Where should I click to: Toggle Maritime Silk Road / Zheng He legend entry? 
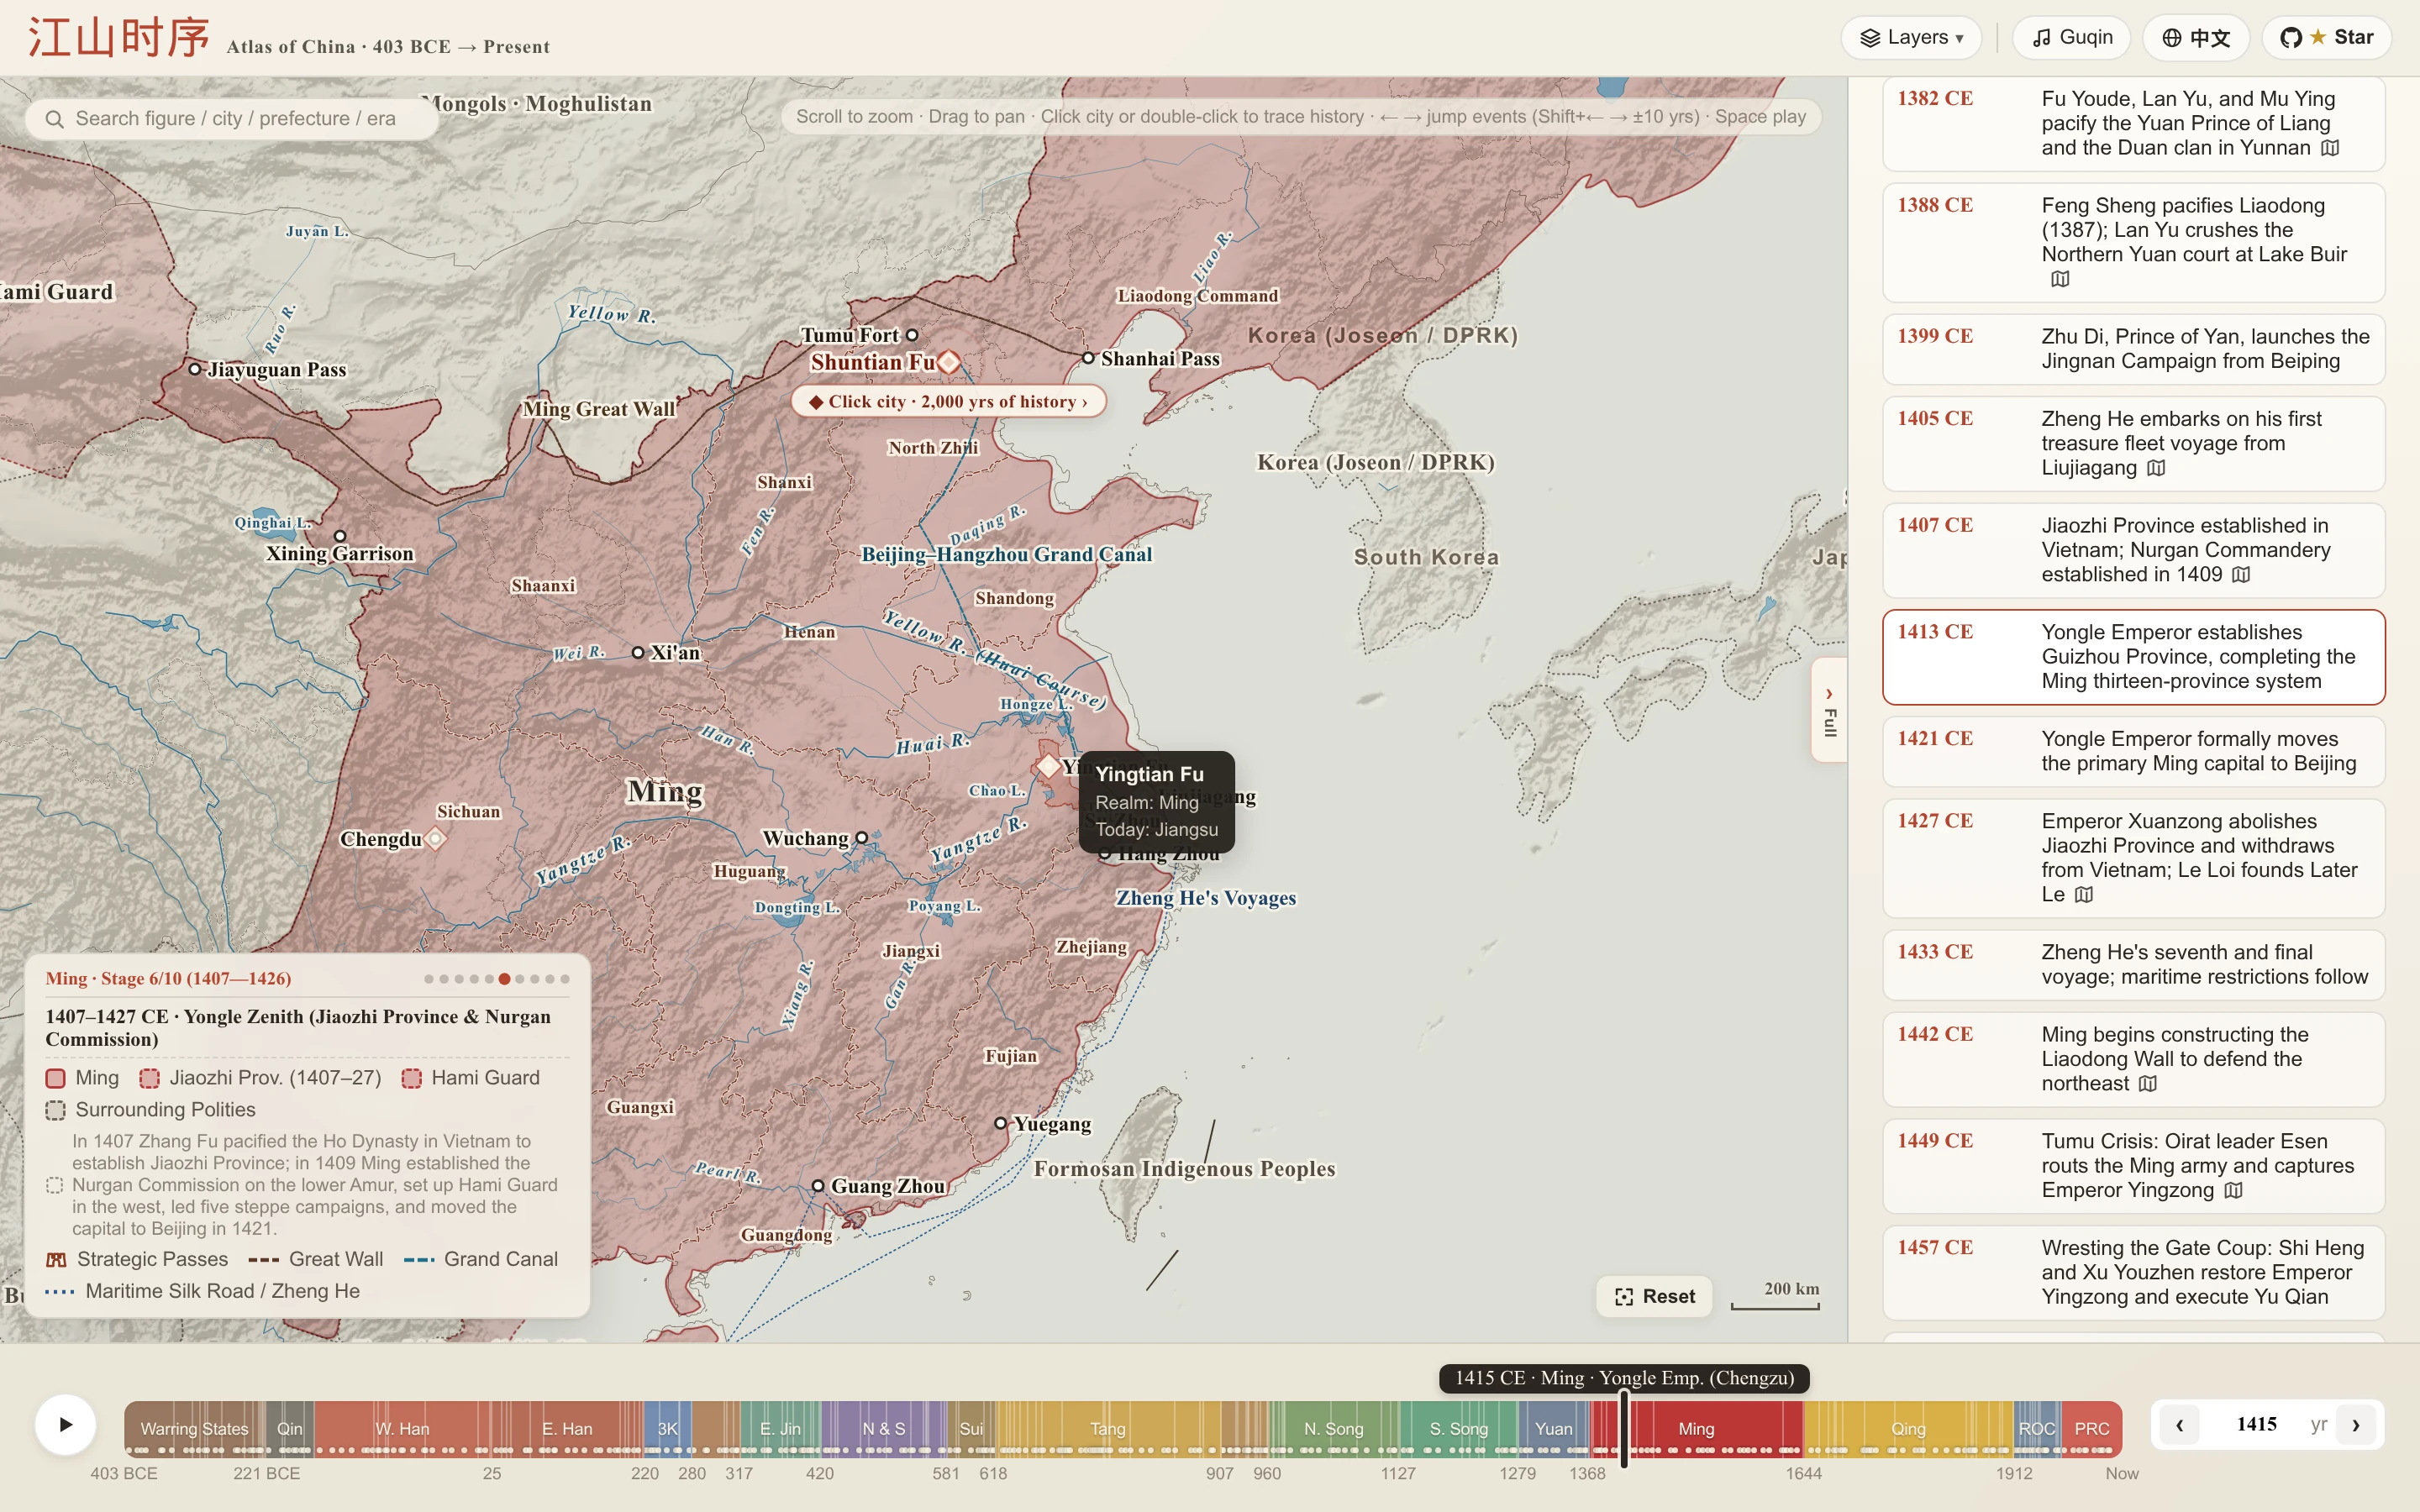pyautogui.click(x=203, y=1292)
